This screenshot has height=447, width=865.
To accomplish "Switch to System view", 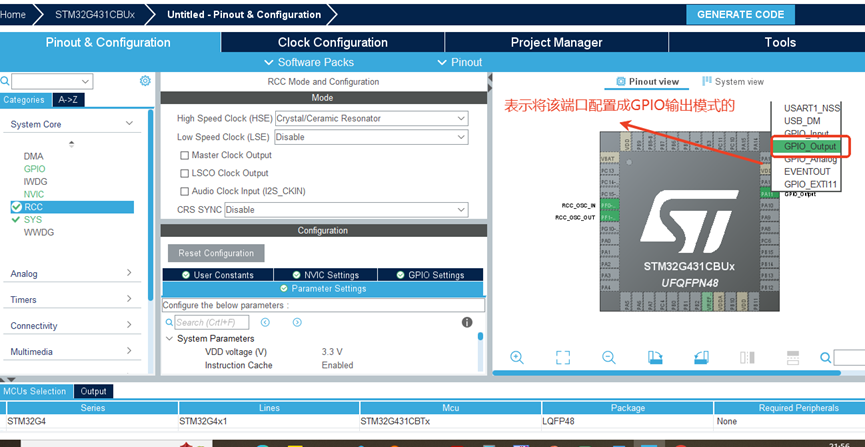I will (x=733, y=82).
